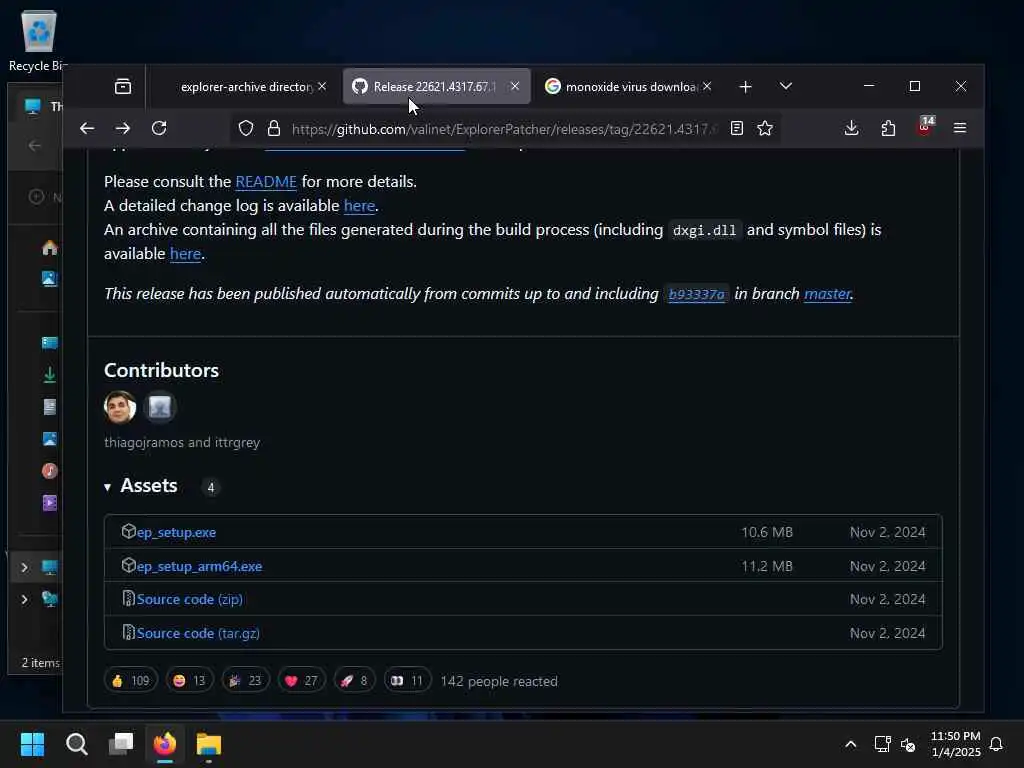
Task: Switch to explorer-archive directory tab
Action: point(246,86)
